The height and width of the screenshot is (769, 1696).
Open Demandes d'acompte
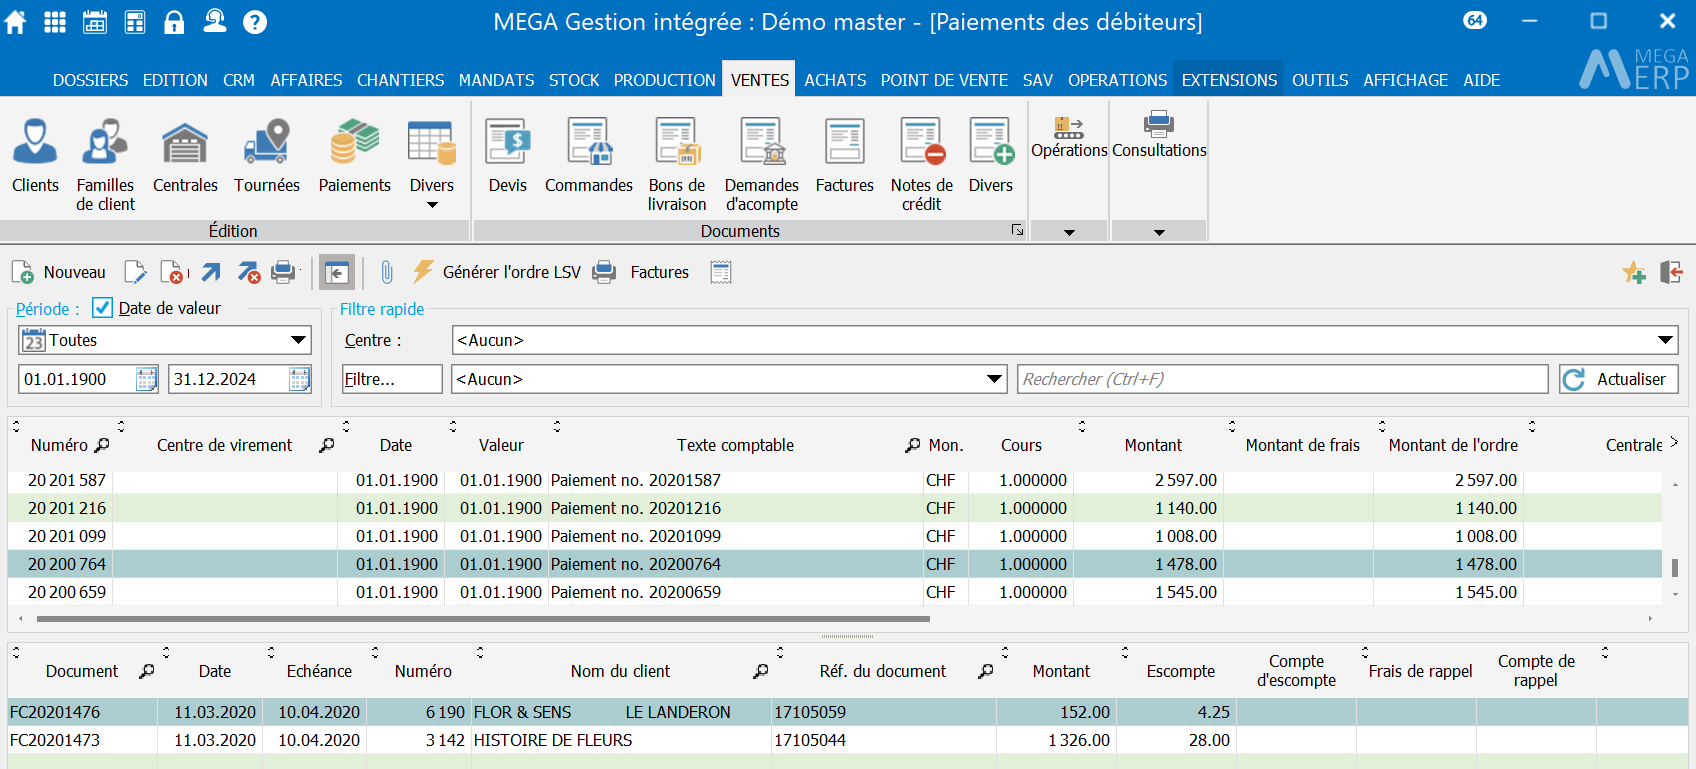click(762, 164)
